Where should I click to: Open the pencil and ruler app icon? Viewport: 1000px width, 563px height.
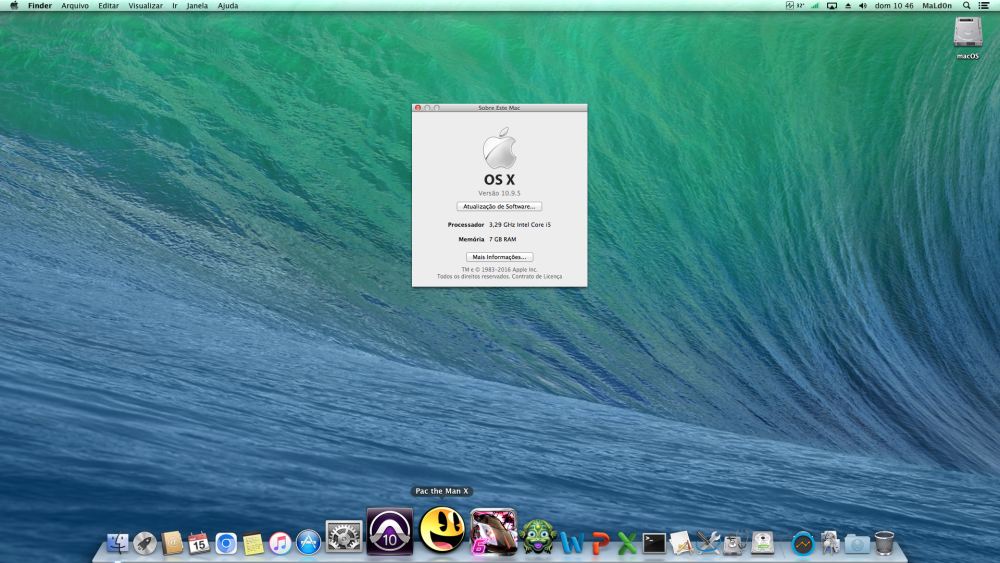(680, 543)
